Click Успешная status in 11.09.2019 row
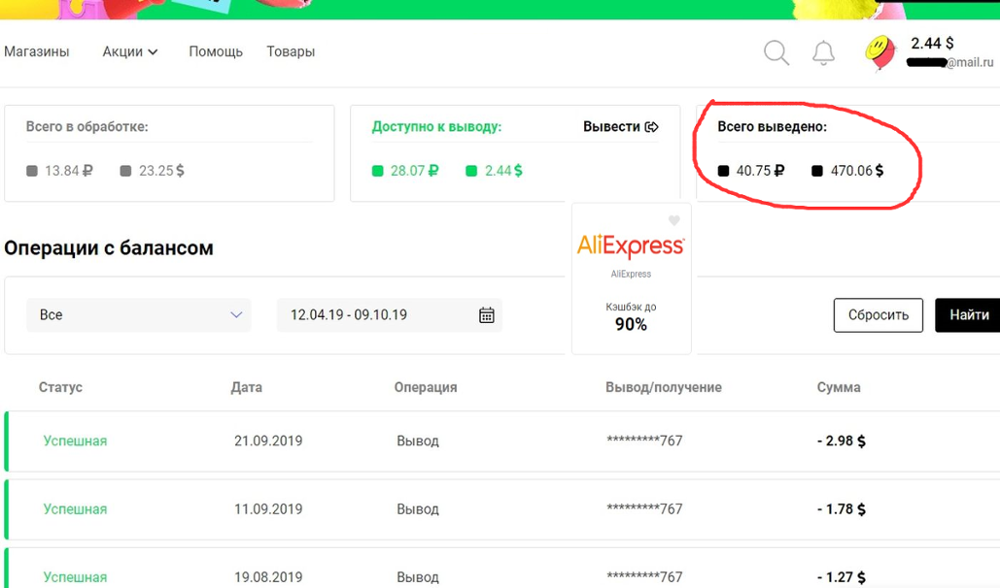This screenshot has height=588, width=1000. (75, 510)
